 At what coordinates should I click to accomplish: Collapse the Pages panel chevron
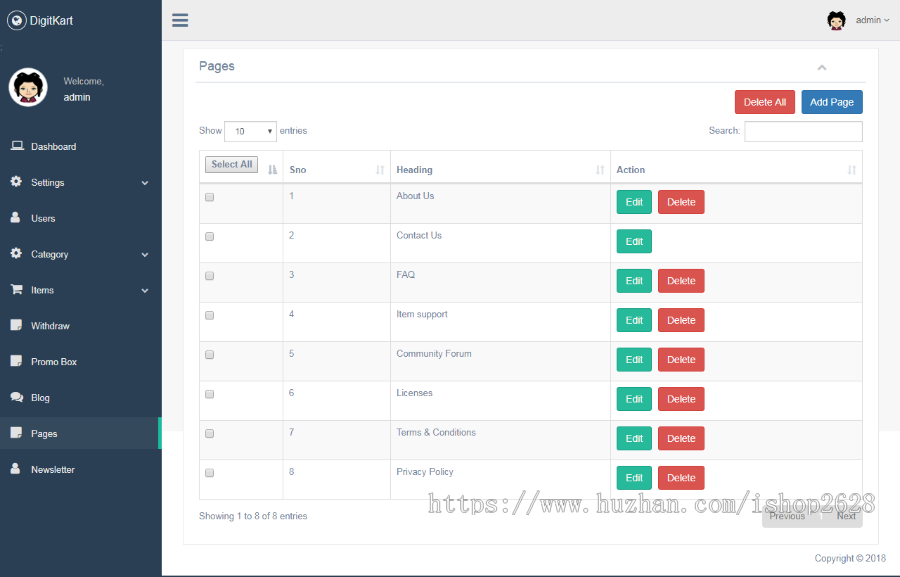point(822,67)
